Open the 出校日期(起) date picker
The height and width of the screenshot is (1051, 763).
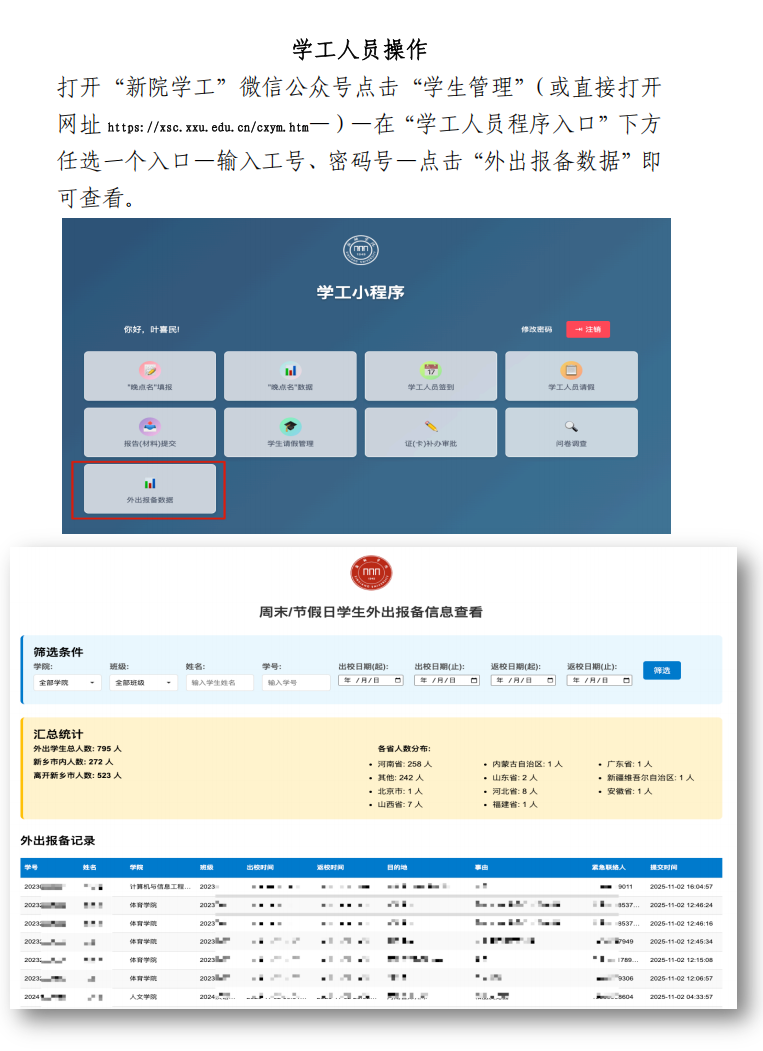(x=371, y=681)
